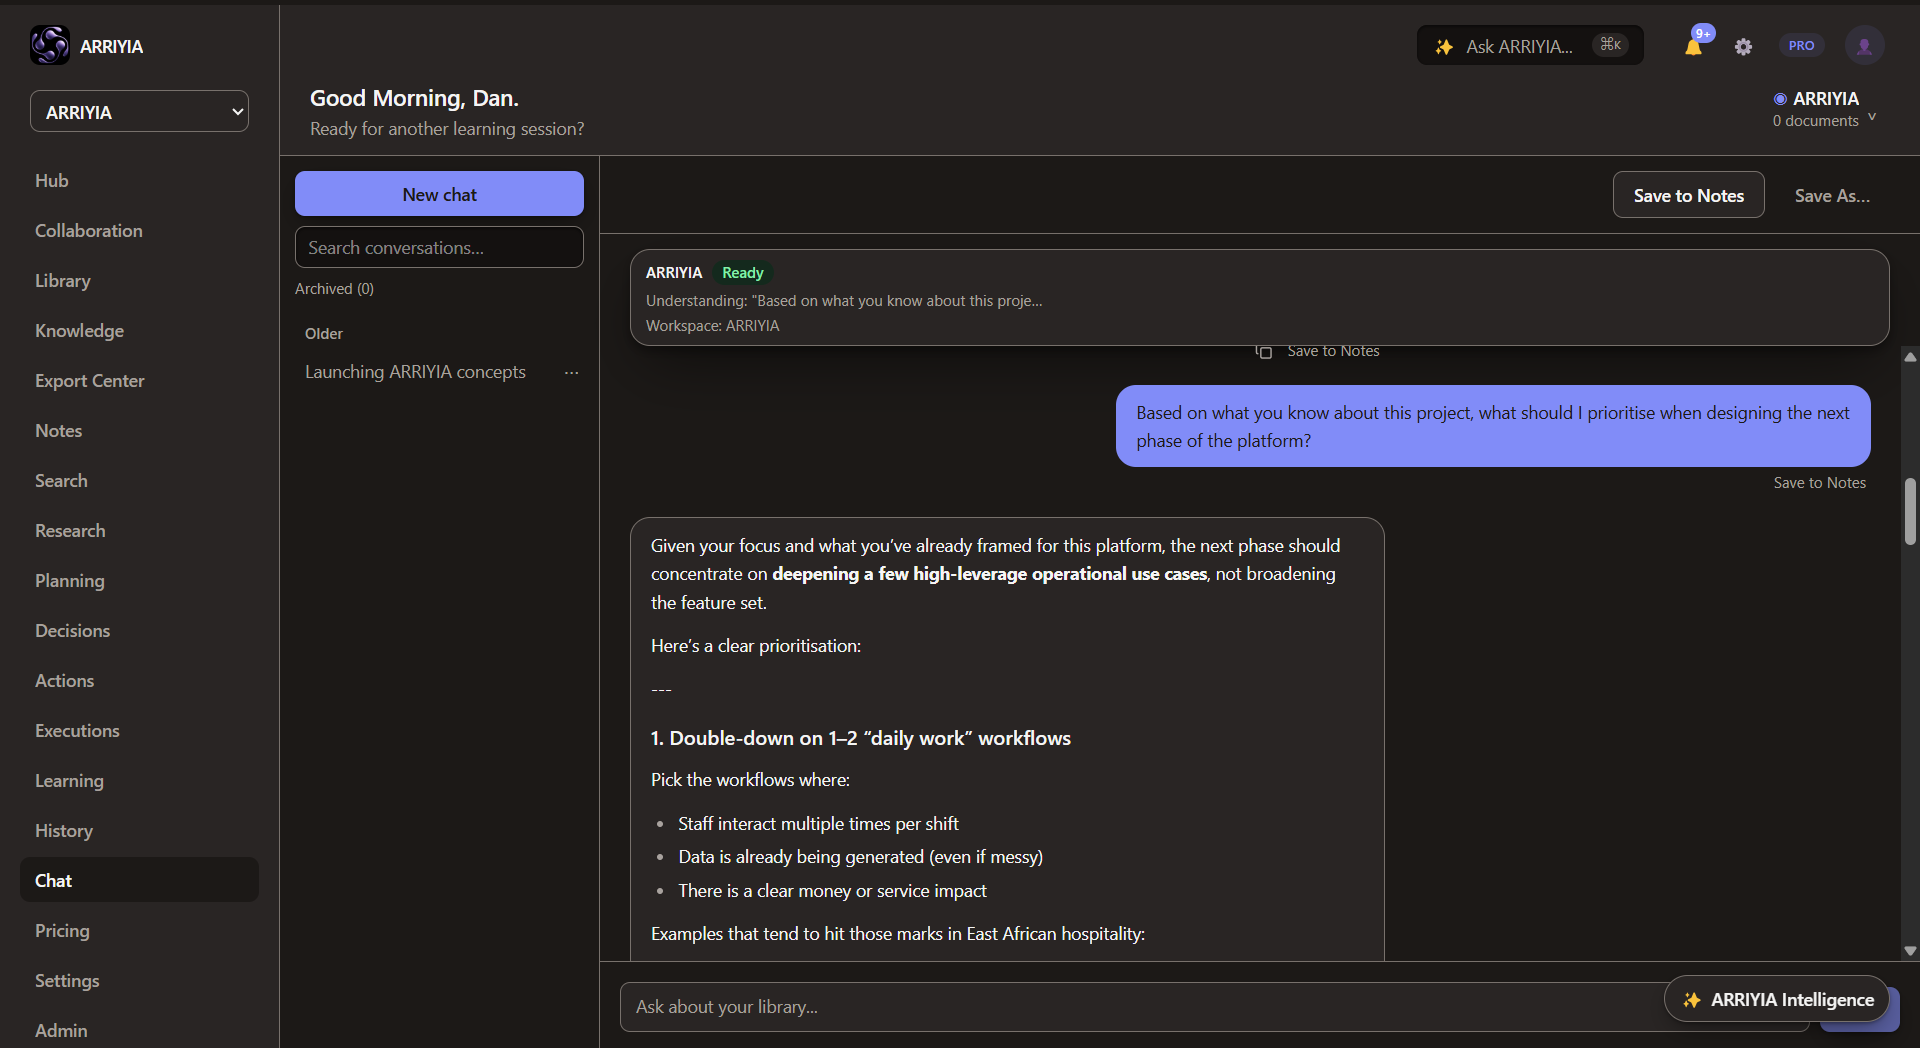Click ARRIYIA Intelligence button
Image resolution: width=1920 pixels, height=1048 pixels.
click(1777, 999)
